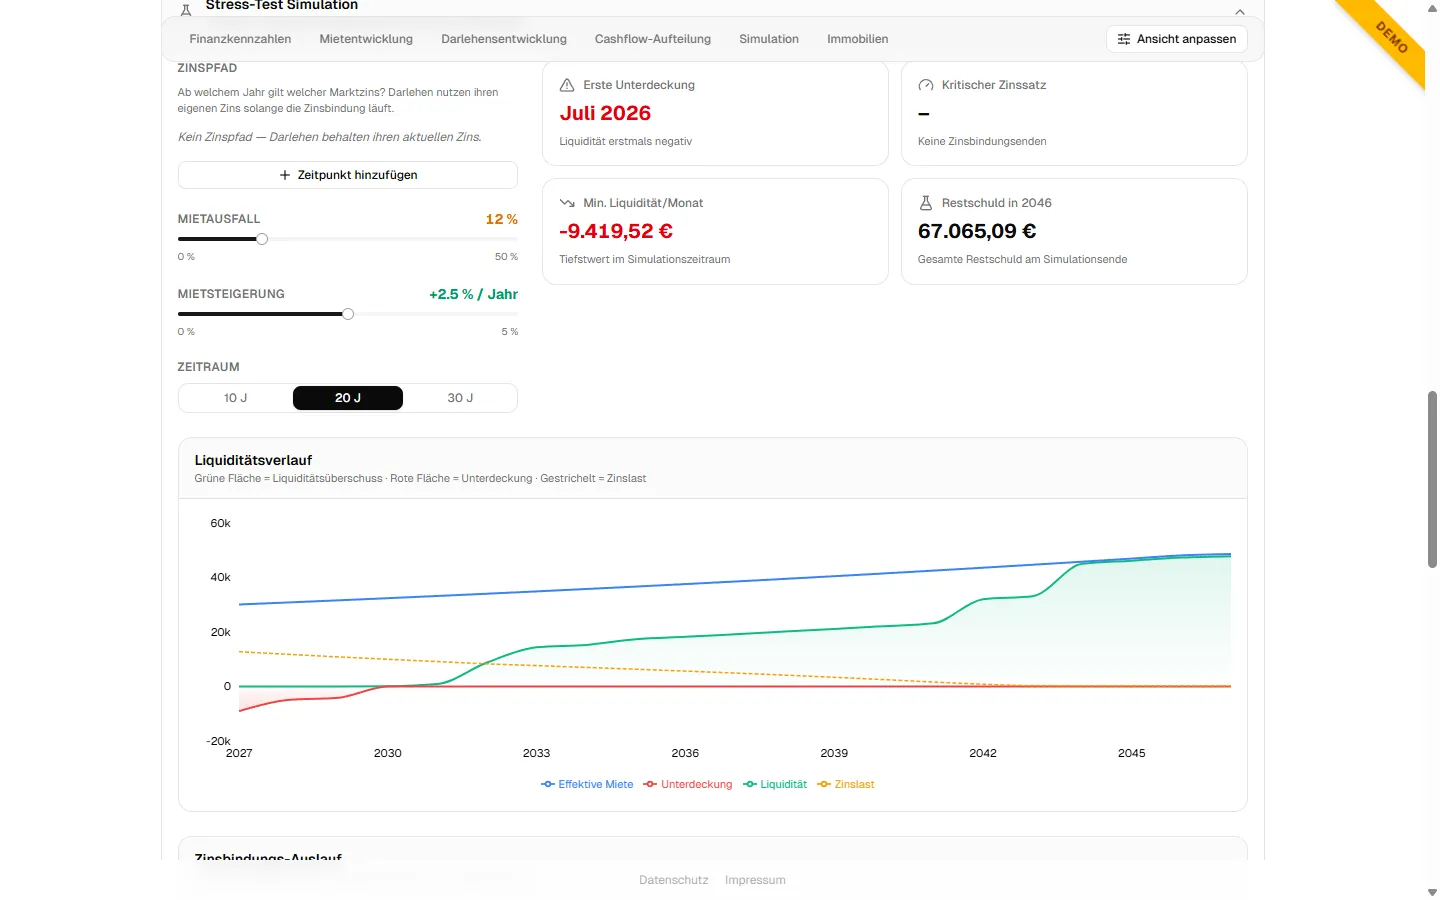Click the 'Keine Zinsbindungsenden' caption
Viewport: 1440px width, 900px height.
pos(982,141)
